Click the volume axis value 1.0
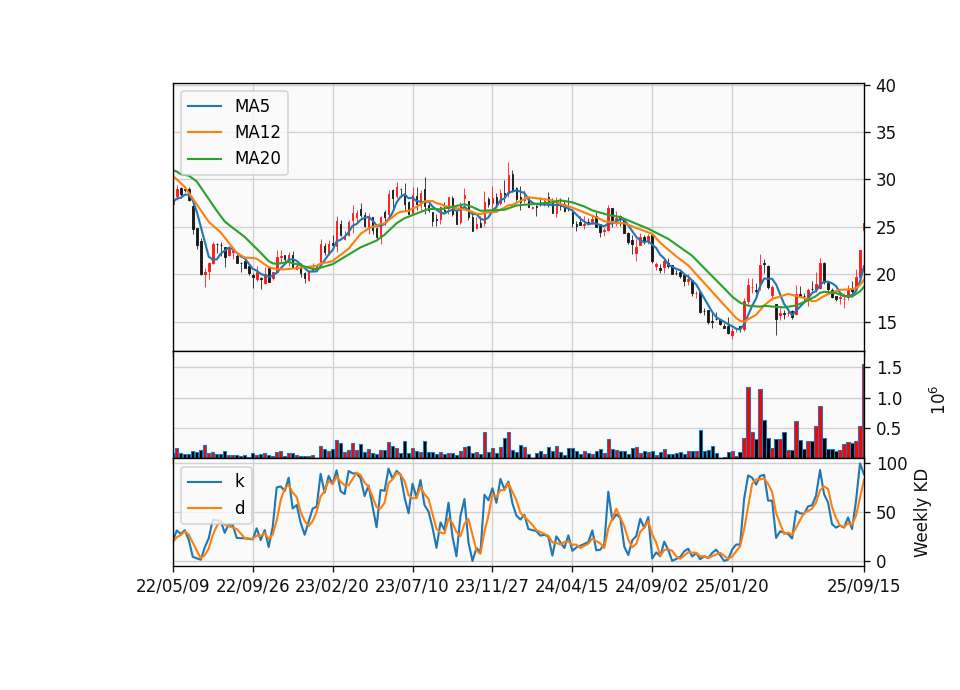The image size is (960, 690). click(x=889, y=399)
